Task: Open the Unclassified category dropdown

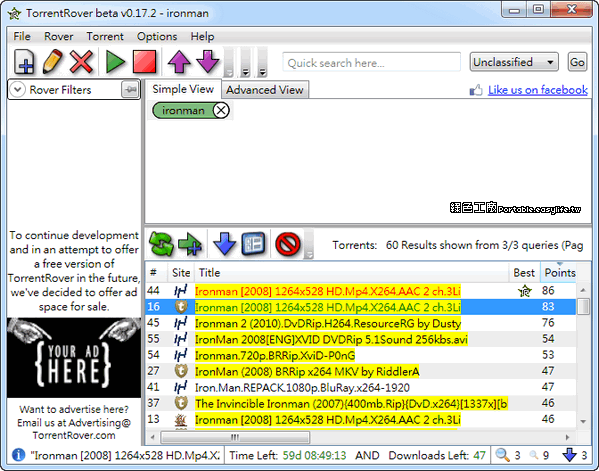Action: click(x=514, y=62)
